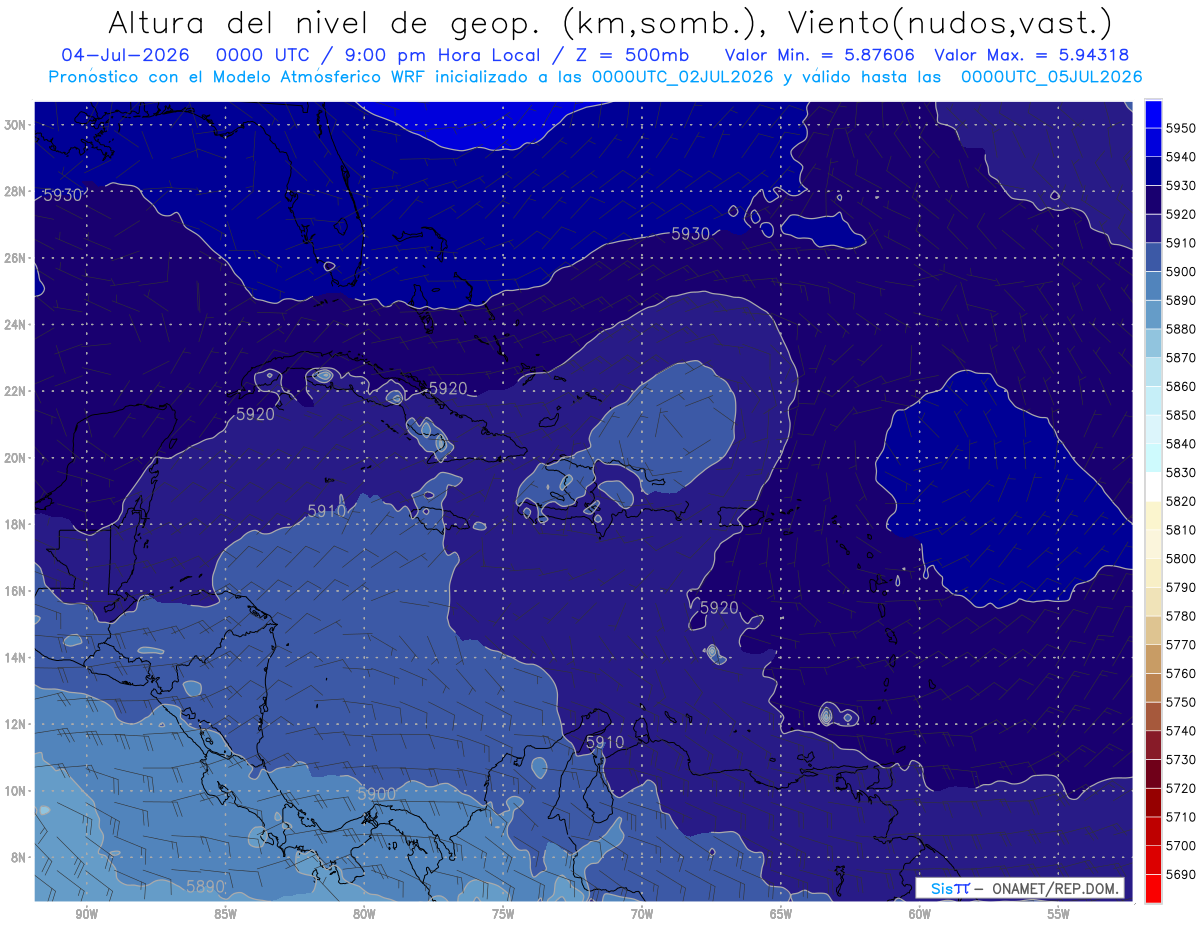The width and height of the screenshot is (1200, 927).
Task: Click the legend swatch between 5760 and 5770
Action: [1153, 659]
